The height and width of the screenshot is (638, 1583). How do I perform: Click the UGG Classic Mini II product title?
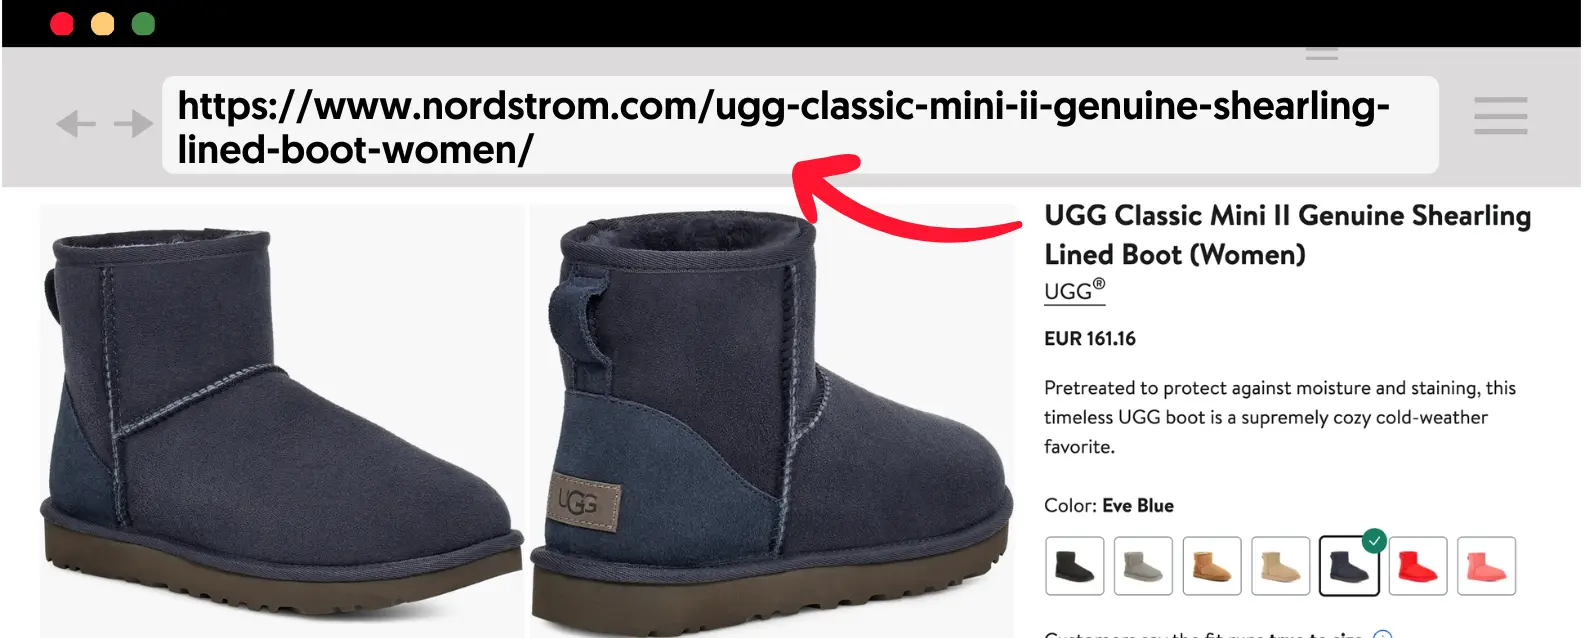1287,235
